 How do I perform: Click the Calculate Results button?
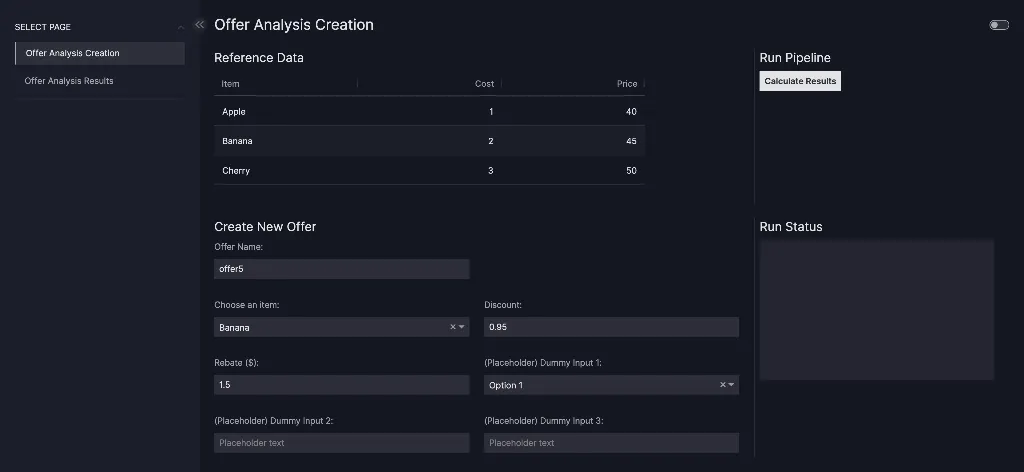[x=800, y=81]
